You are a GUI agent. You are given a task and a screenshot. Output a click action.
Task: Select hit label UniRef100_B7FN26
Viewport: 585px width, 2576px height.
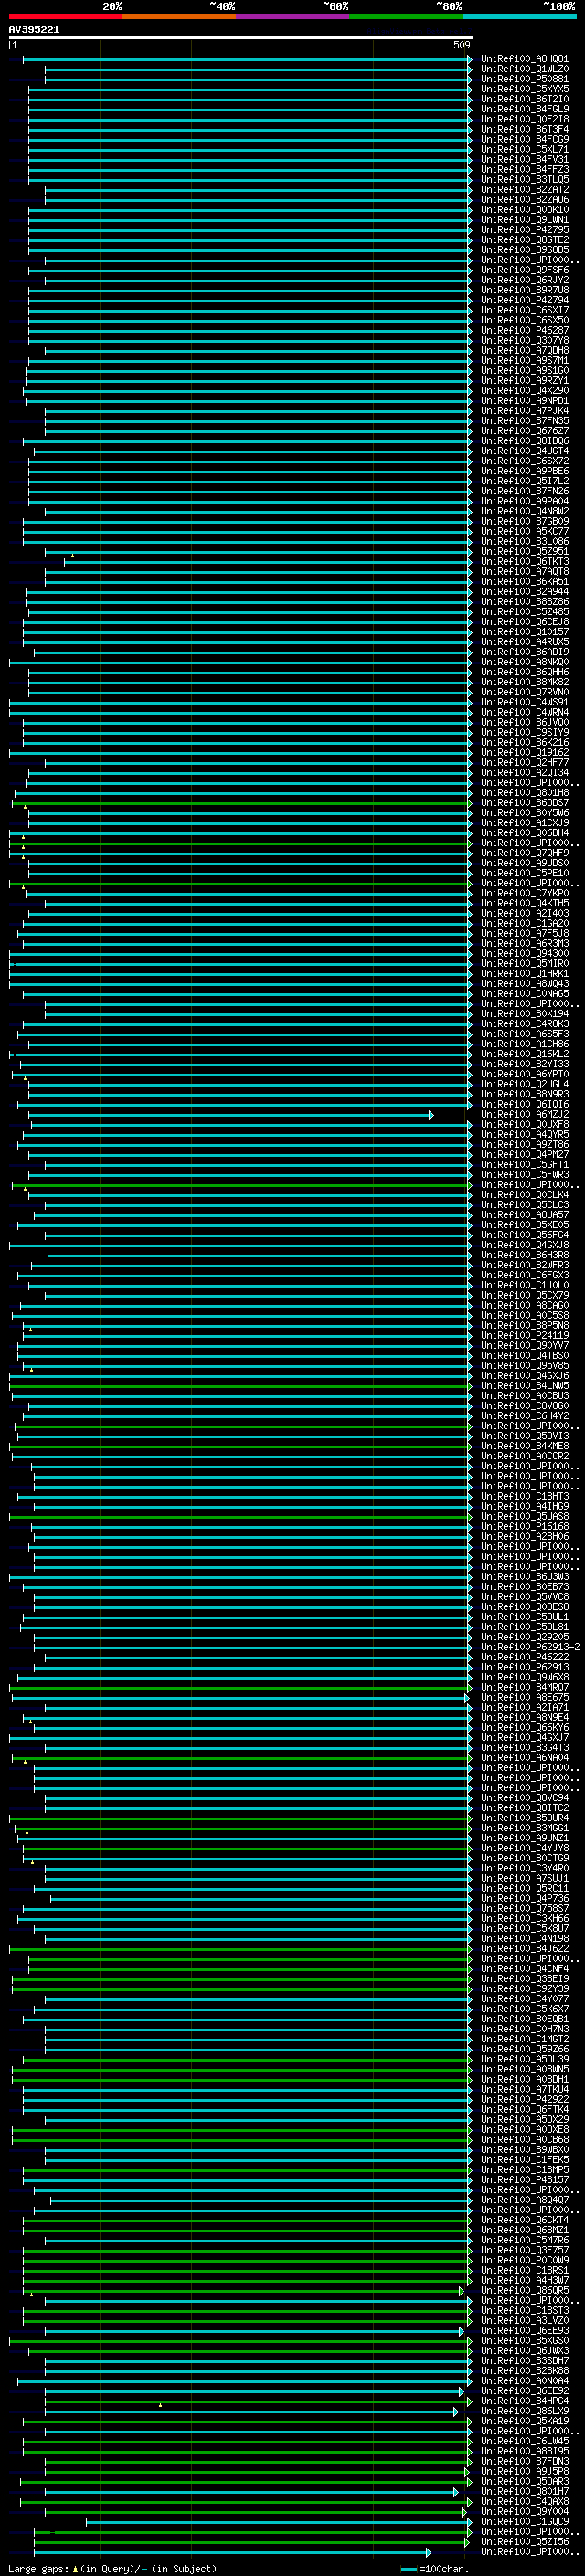pyautogui.click(x=525, y=491)
